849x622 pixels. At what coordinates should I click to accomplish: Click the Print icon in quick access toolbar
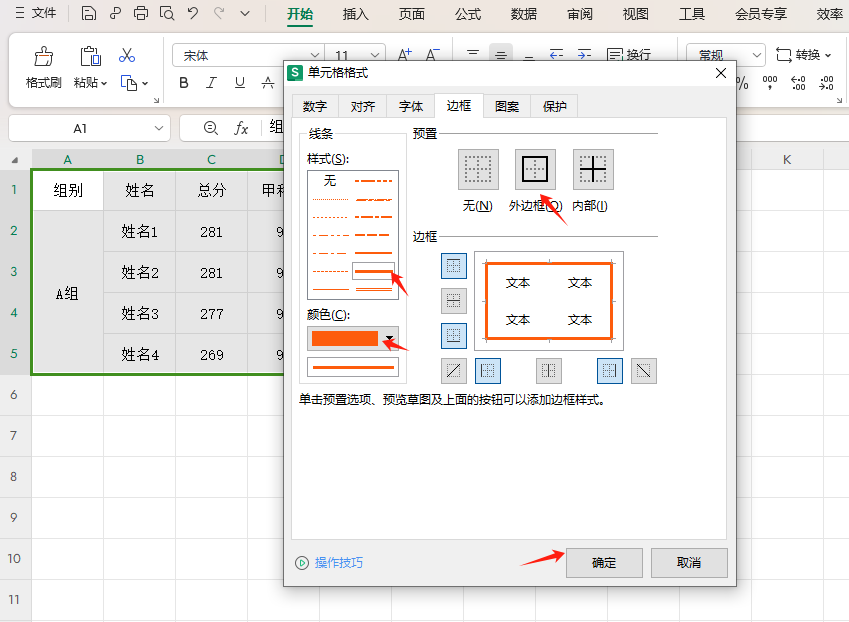(141, 13)
